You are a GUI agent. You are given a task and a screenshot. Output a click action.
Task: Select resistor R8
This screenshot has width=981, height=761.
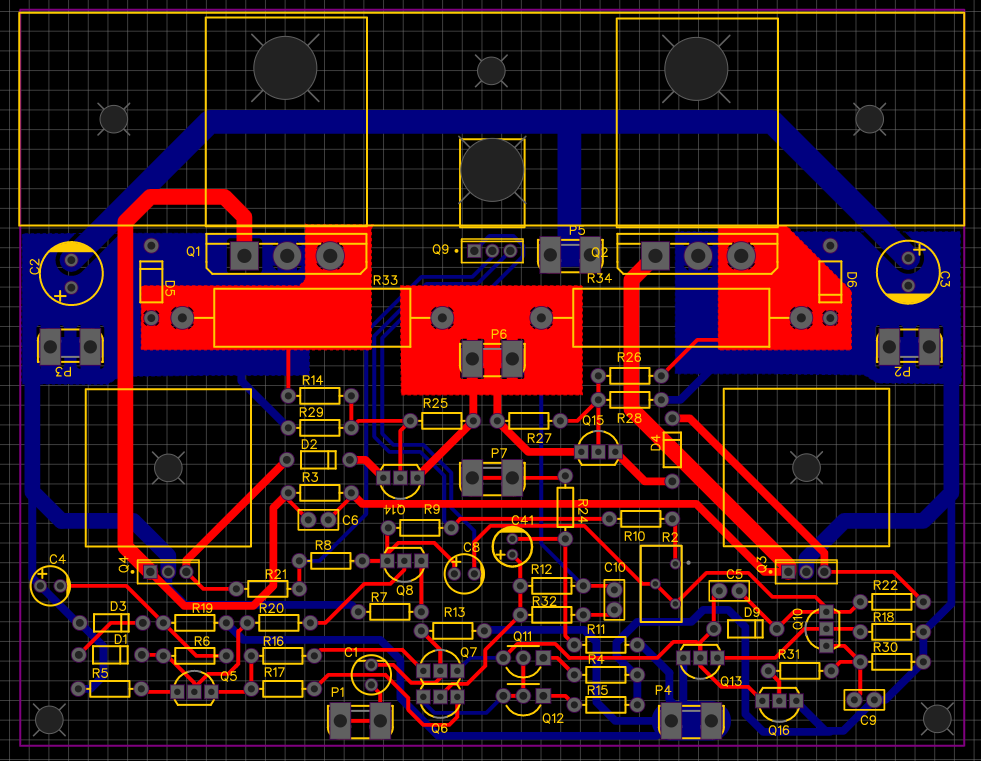[x=331, y=561]
